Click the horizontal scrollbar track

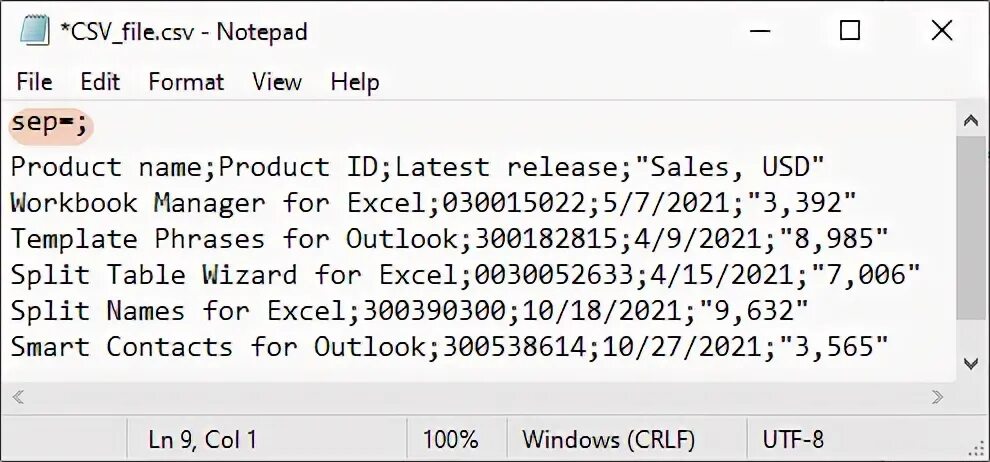(x=478, y=397)
